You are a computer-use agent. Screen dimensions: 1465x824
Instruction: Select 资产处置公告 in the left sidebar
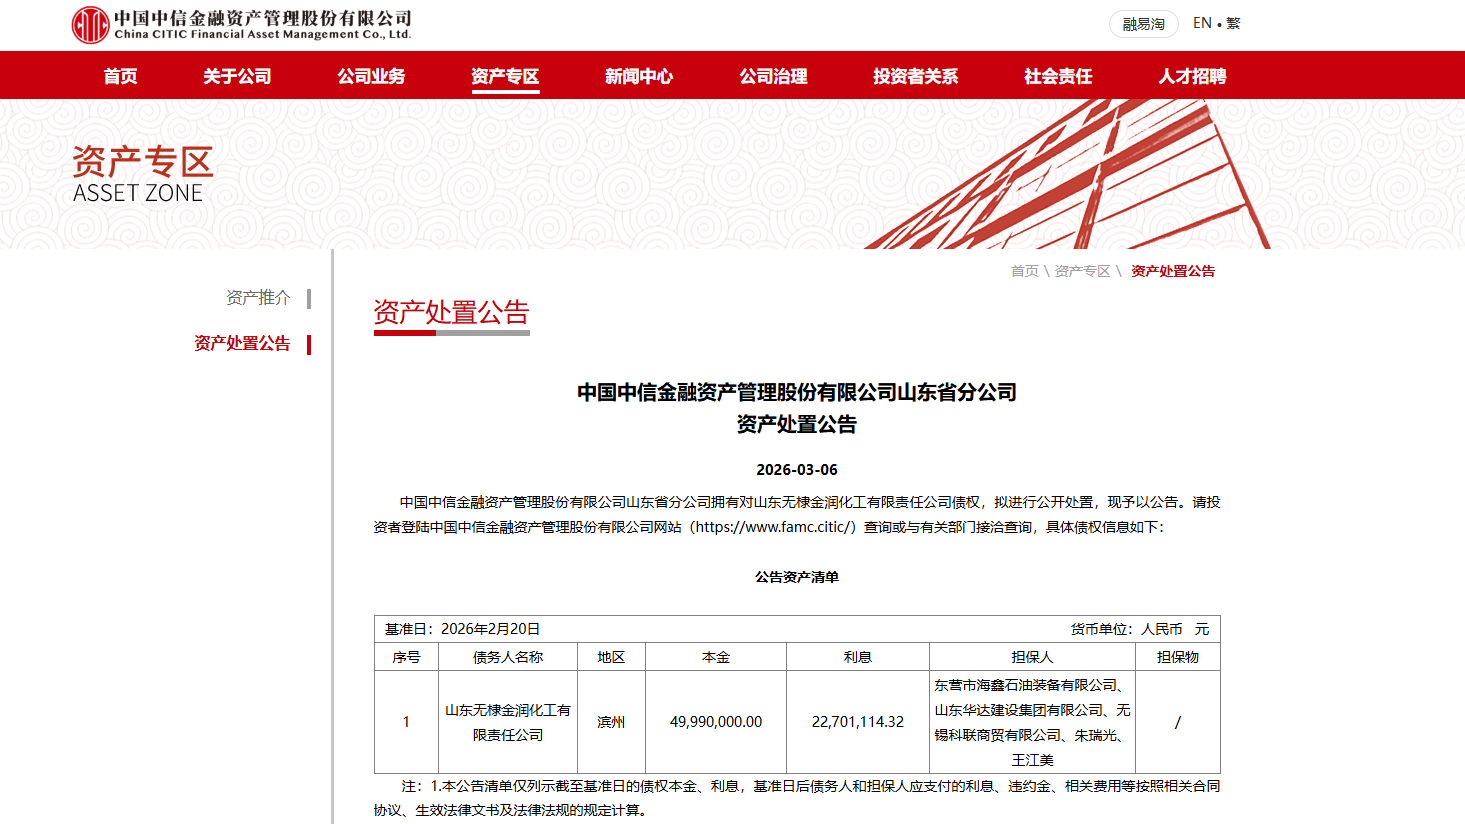coord(242,343)
